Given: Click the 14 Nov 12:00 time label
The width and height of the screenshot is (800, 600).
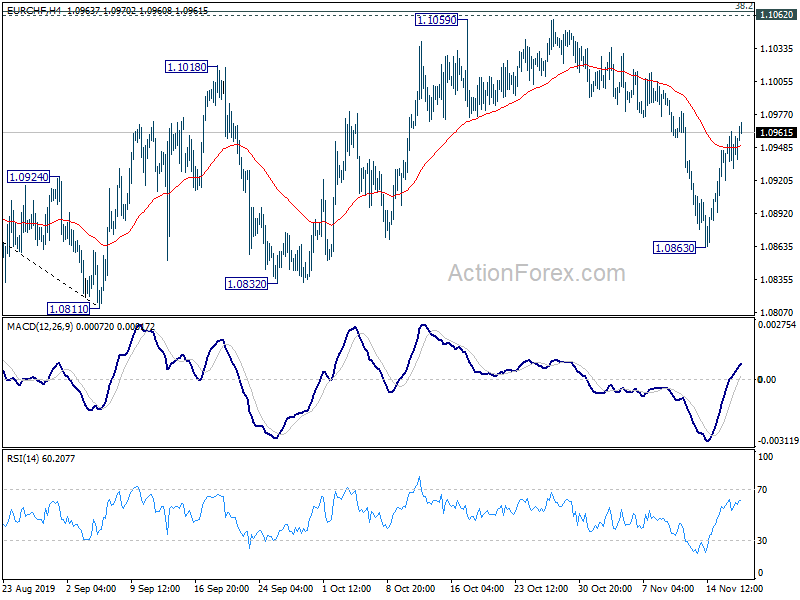Looking at the screenshot, I should pos(734,589).
